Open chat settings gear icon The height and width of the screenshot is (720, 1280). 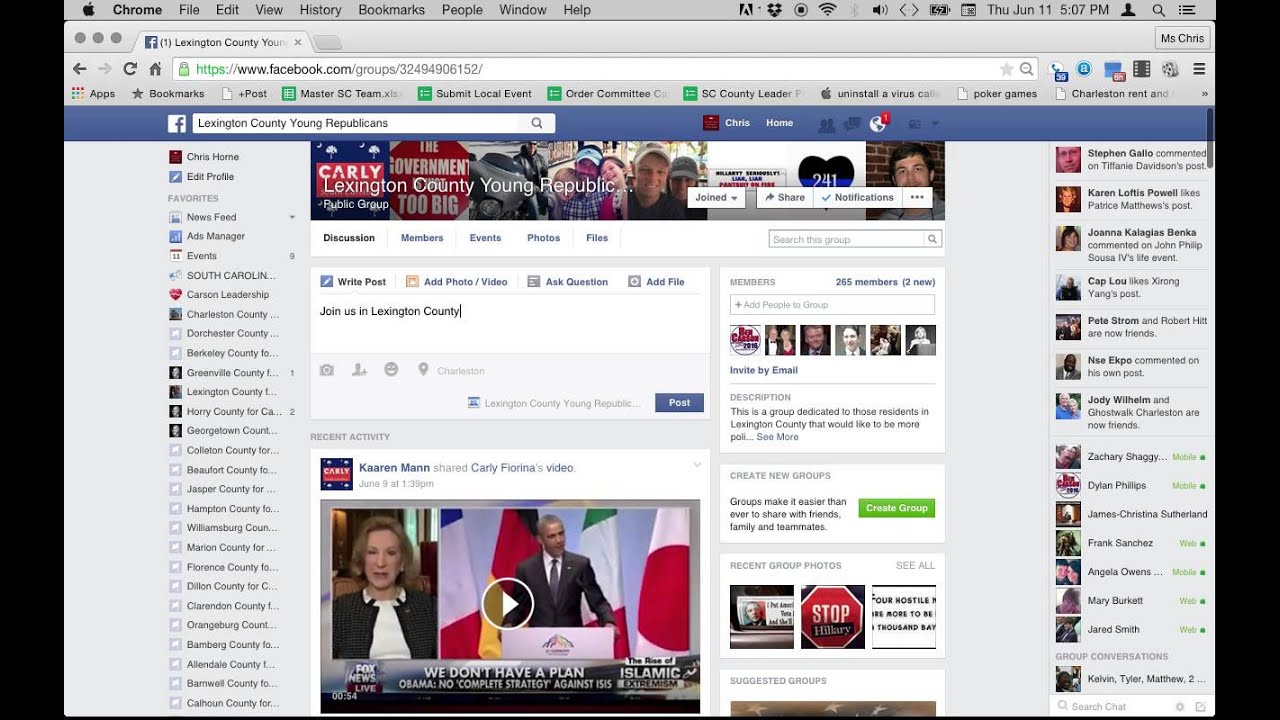[x=1180, y=707]
